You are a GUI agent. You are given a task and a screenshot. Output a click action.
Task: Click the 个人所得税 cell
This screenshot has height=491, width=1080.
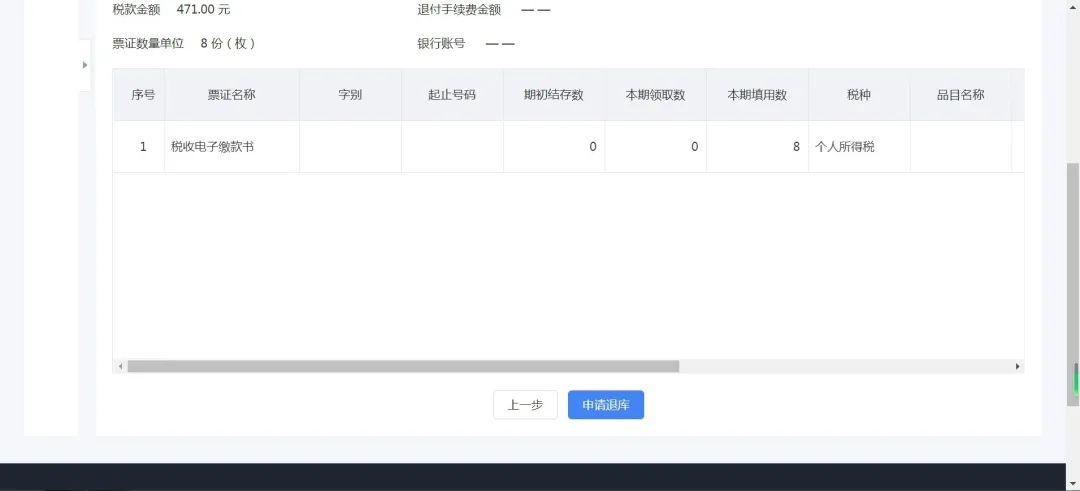click(x=859, y=147)
